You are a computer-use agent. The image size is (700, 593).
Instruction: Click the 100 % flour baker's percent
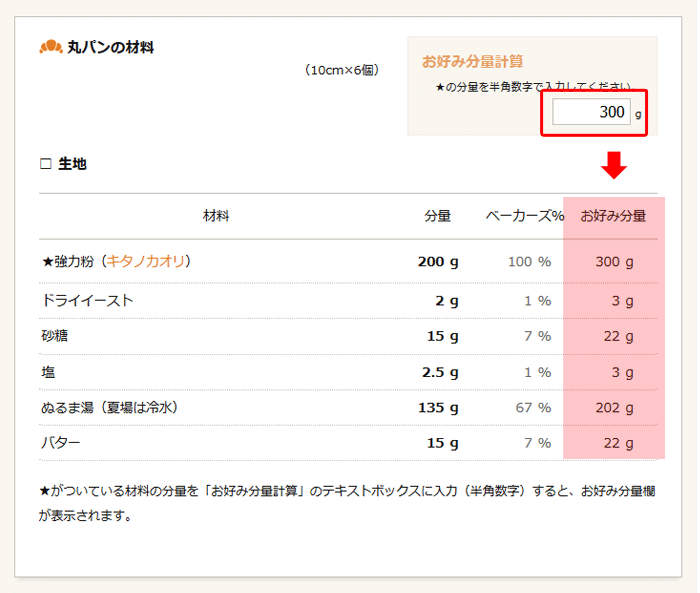[x=529, y=262]
